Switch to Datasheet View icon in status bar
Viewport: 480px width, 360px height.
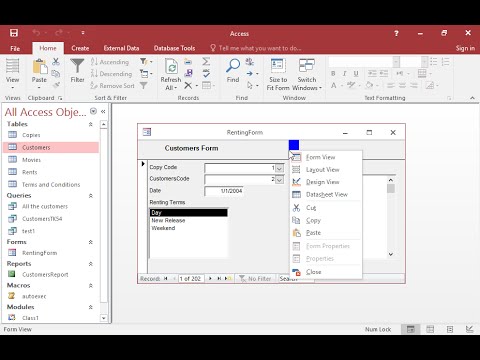pyautogui.click(x=430, y=329)
